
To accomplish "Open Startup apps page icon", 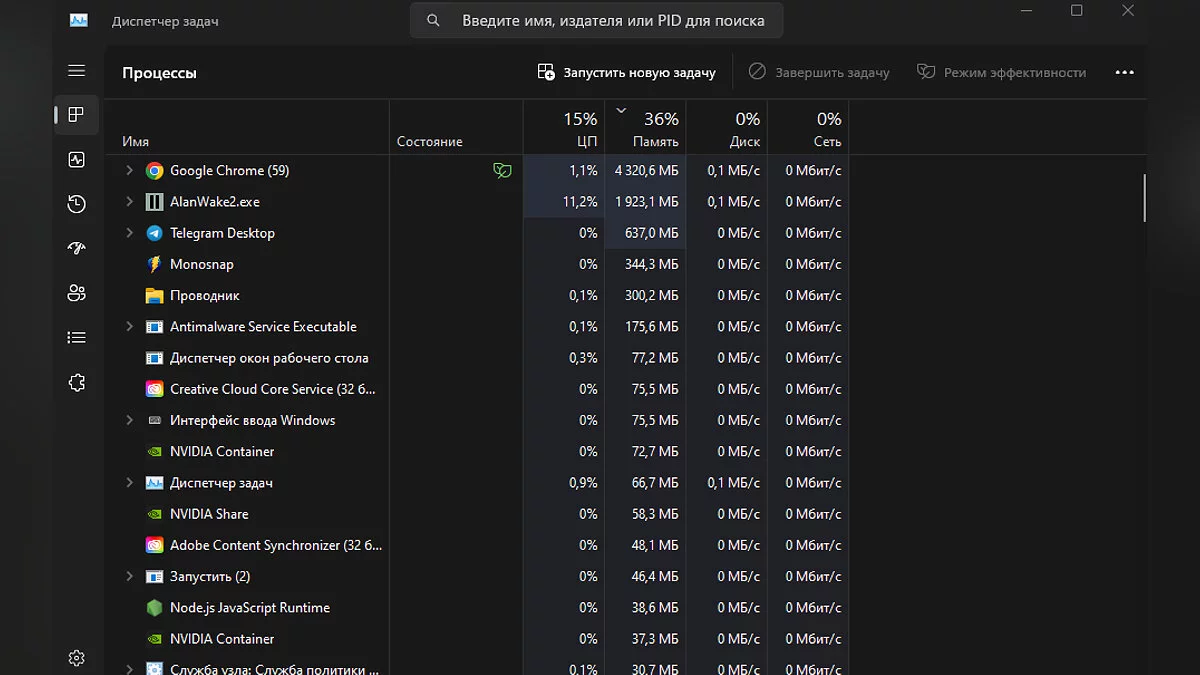I will coord(76,249).
